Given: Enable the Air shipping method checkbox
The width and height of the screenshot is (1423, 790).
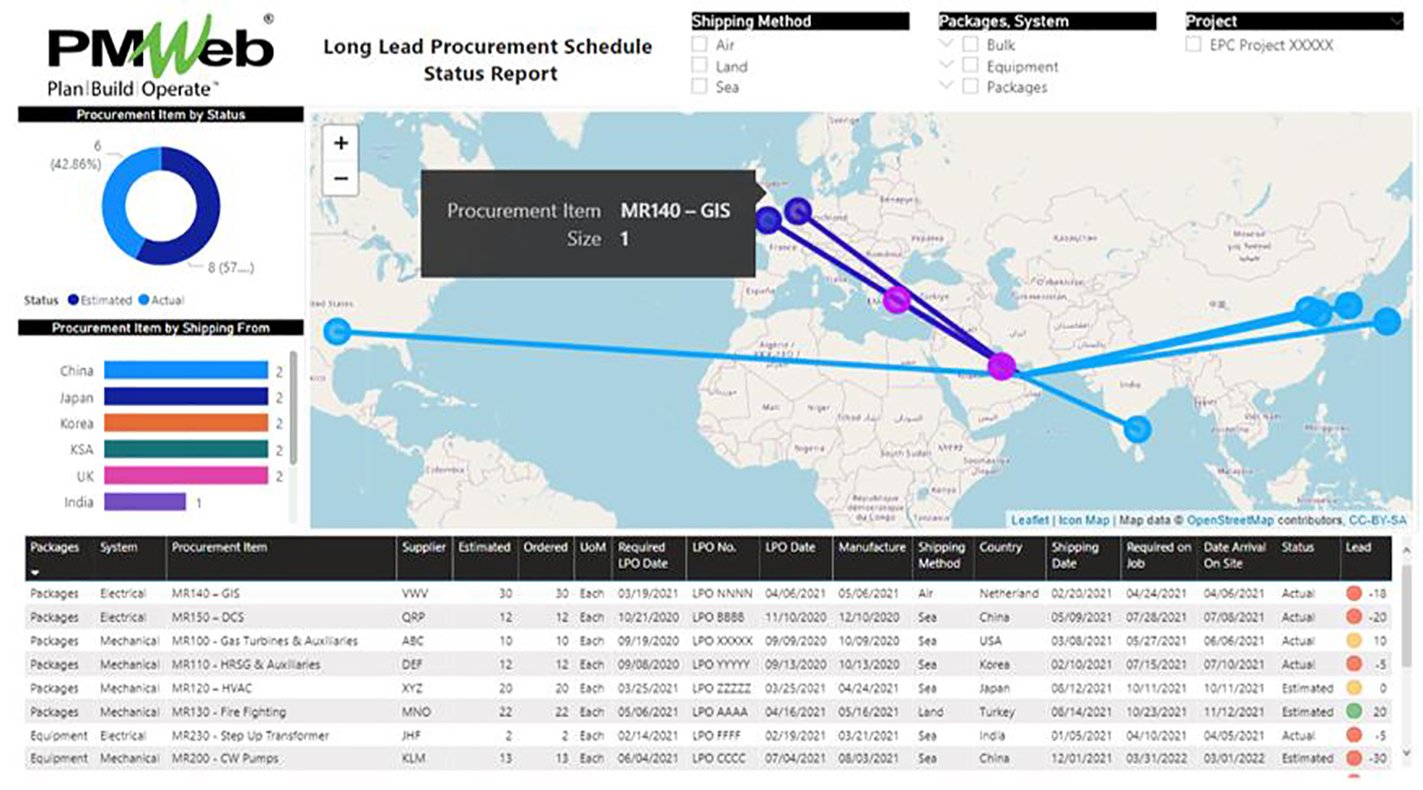Looking at the screenshot, I should 700,45.
